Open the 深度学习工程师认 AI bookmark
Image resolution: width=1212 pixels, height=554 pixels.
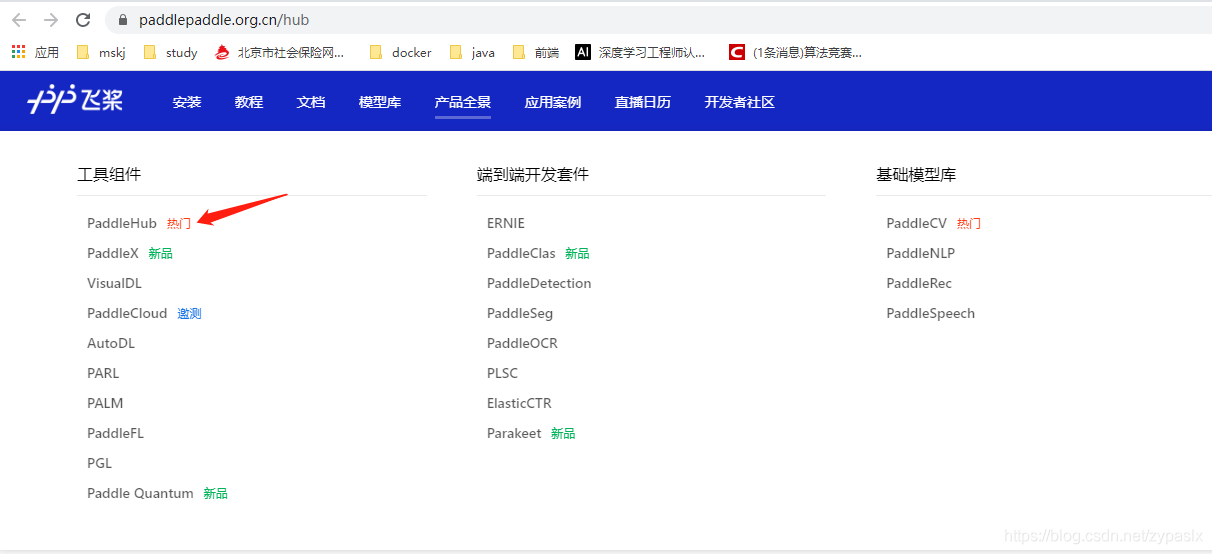[x=641, y=52]
